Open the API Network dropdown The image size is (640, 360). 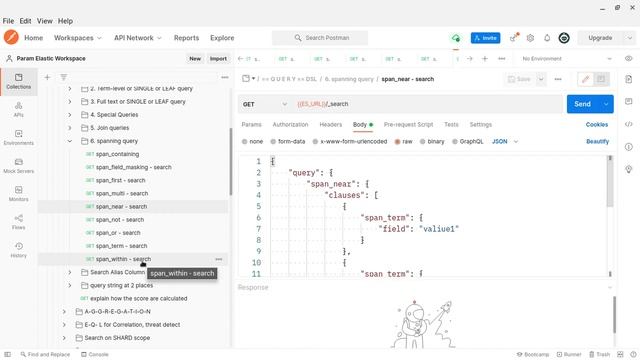(138, 38)
